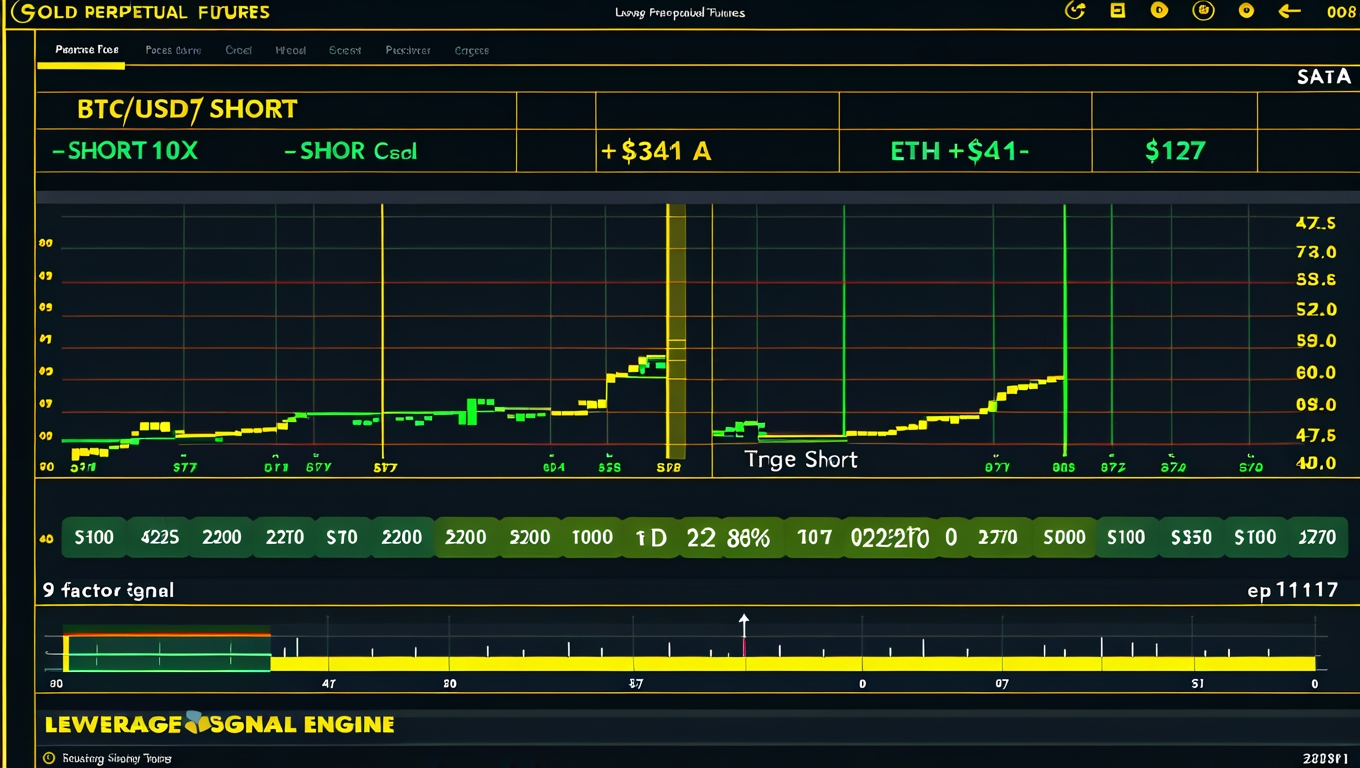Click the small status icon in bottom-left footer
Viewport: 1360px width, 768px height.
click(49, 758)
